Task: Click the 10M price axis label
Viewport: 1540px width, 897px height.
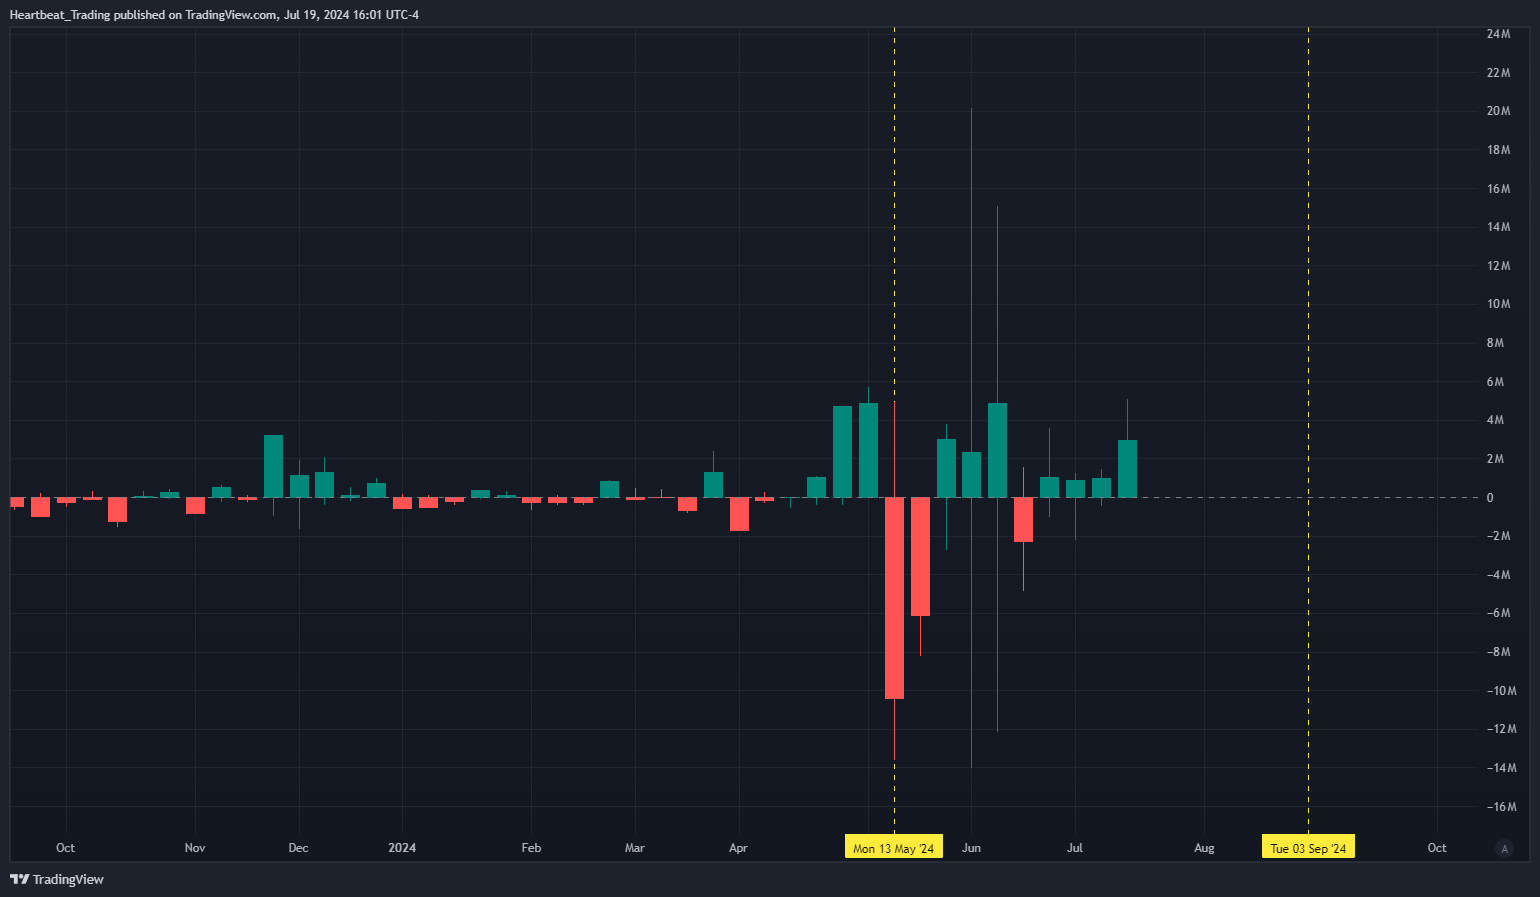Action: pyautogui.click(x=1498, y=304)
